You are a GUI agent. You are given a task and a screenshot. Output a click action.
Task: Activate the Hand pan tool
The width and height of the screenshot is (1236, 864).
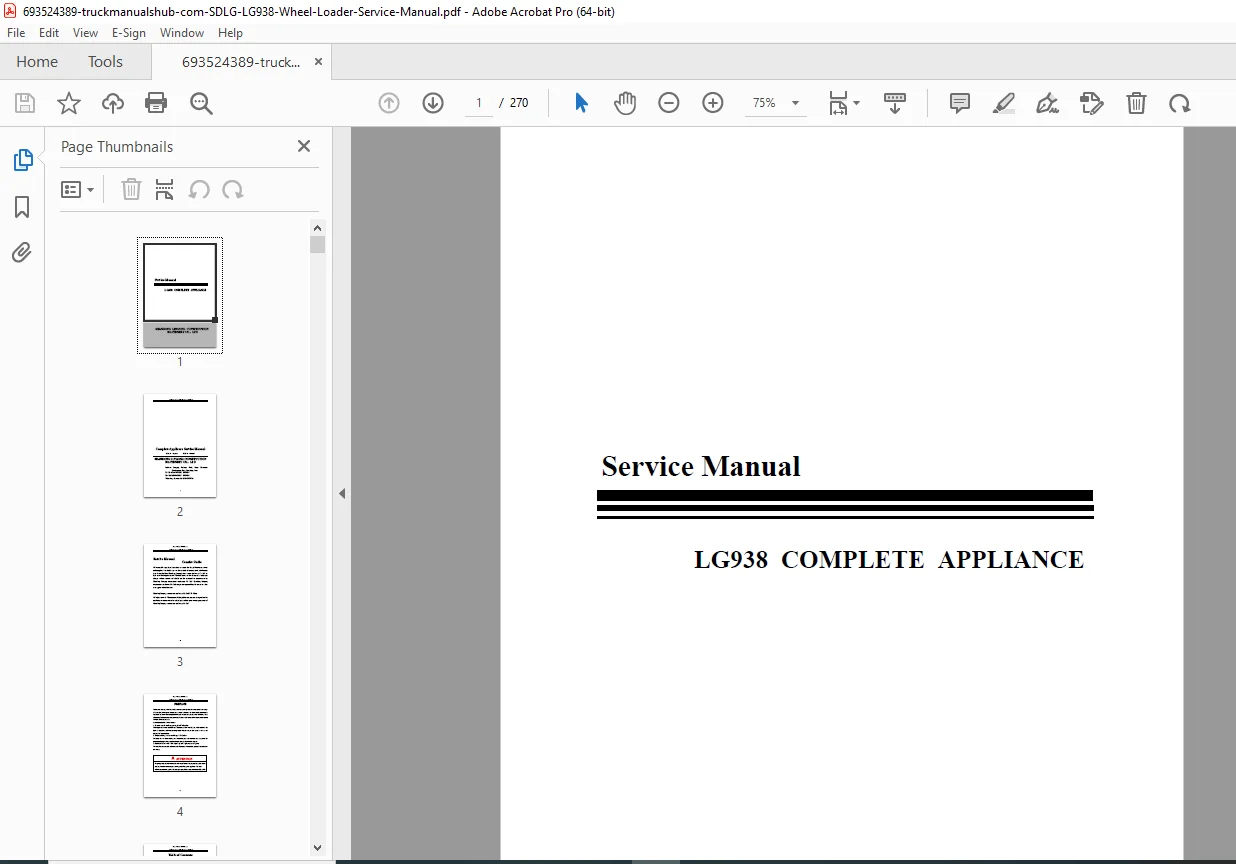625,103
